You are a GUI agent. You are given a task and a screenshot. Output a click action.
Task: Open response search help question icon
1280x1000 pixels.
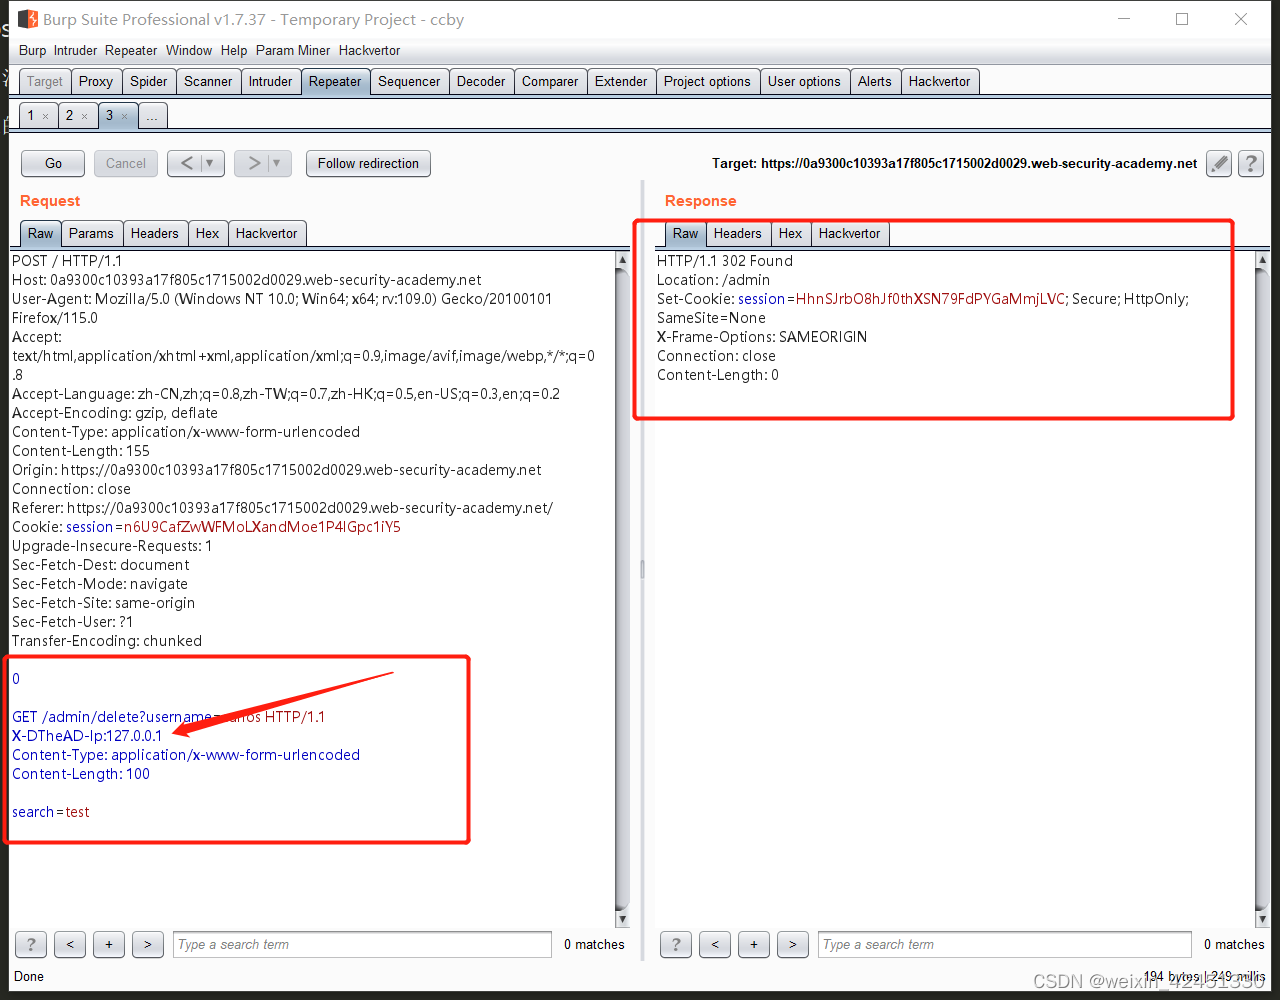[676, 944]
